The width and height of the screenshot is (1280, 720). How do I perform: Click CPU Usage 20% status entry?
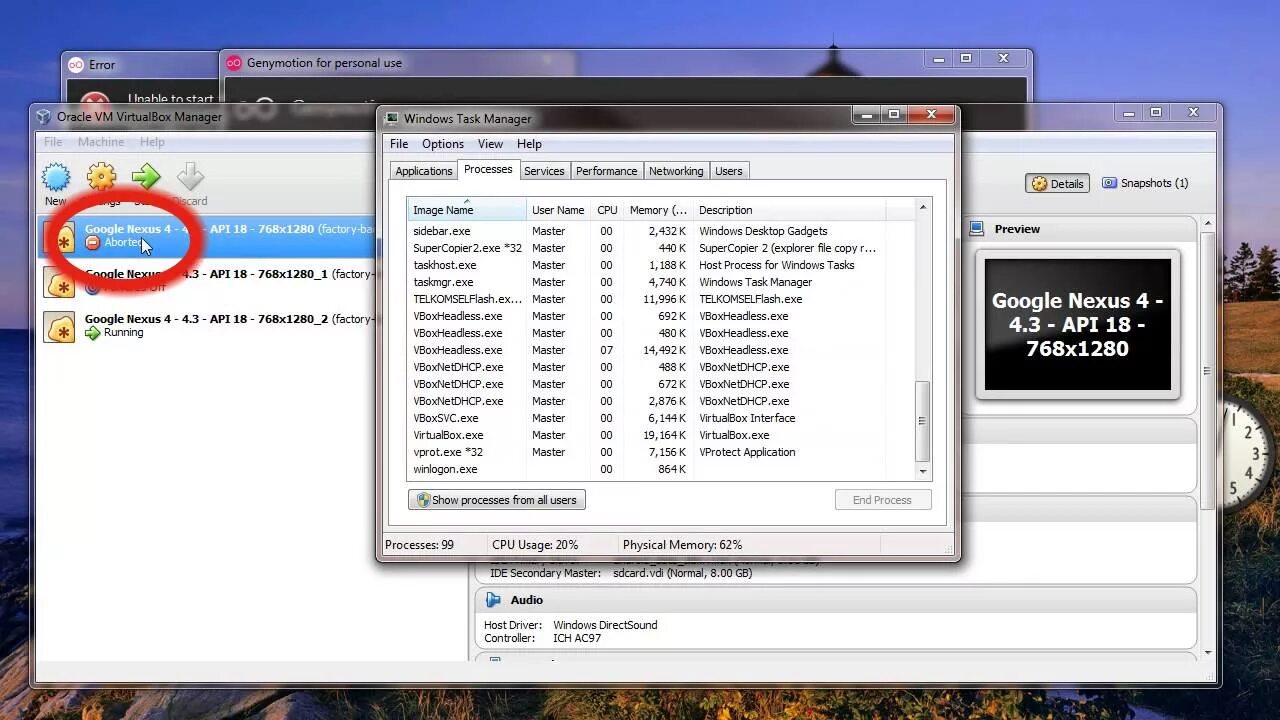(535, 545)
